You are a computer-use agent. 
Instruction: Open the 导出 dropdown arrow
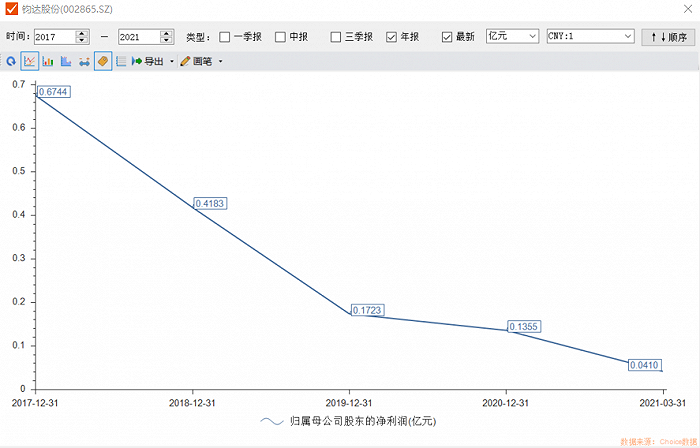pos(172,62)
